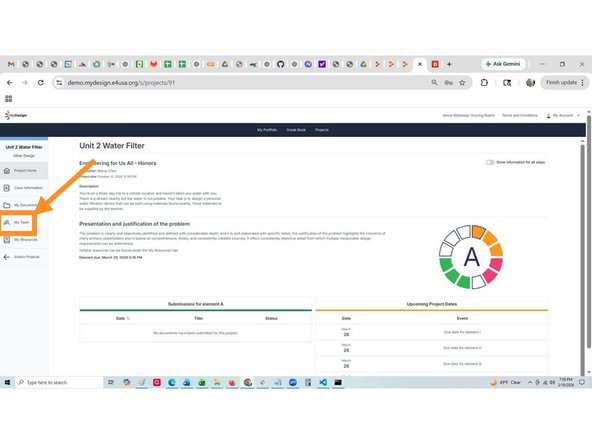Open Class Information in the sidebar
The height and width of the screenshot is (444, 592).
pos(24,188)
